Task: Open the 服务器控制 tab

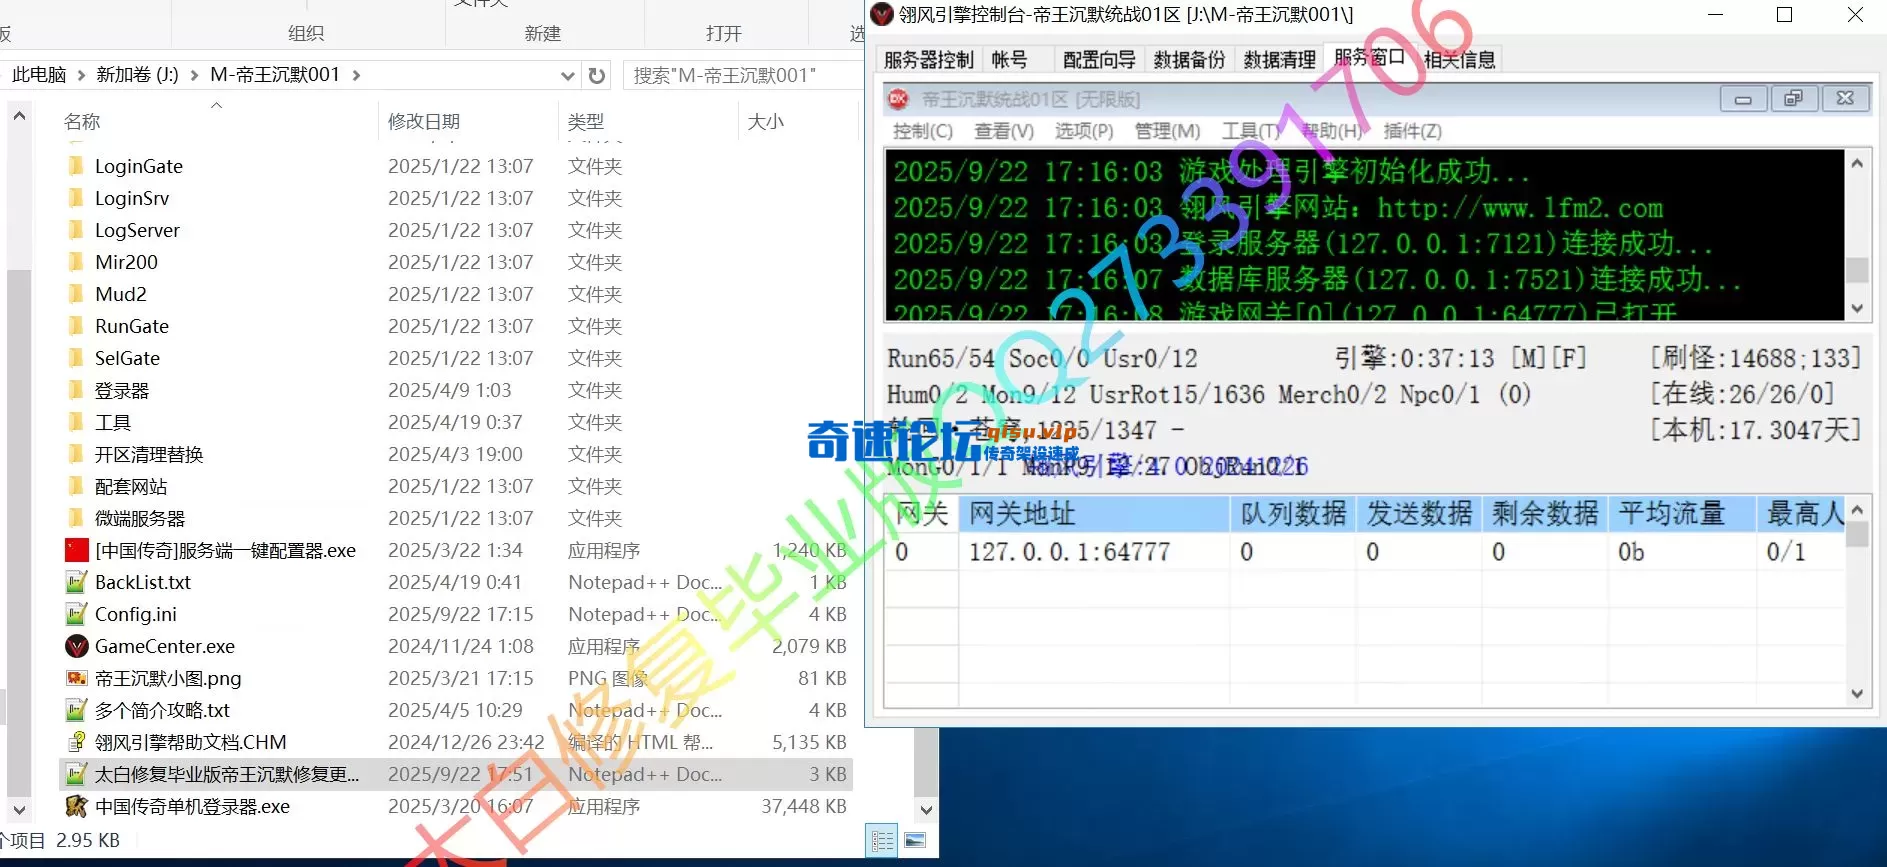Action: coord(928,60)
